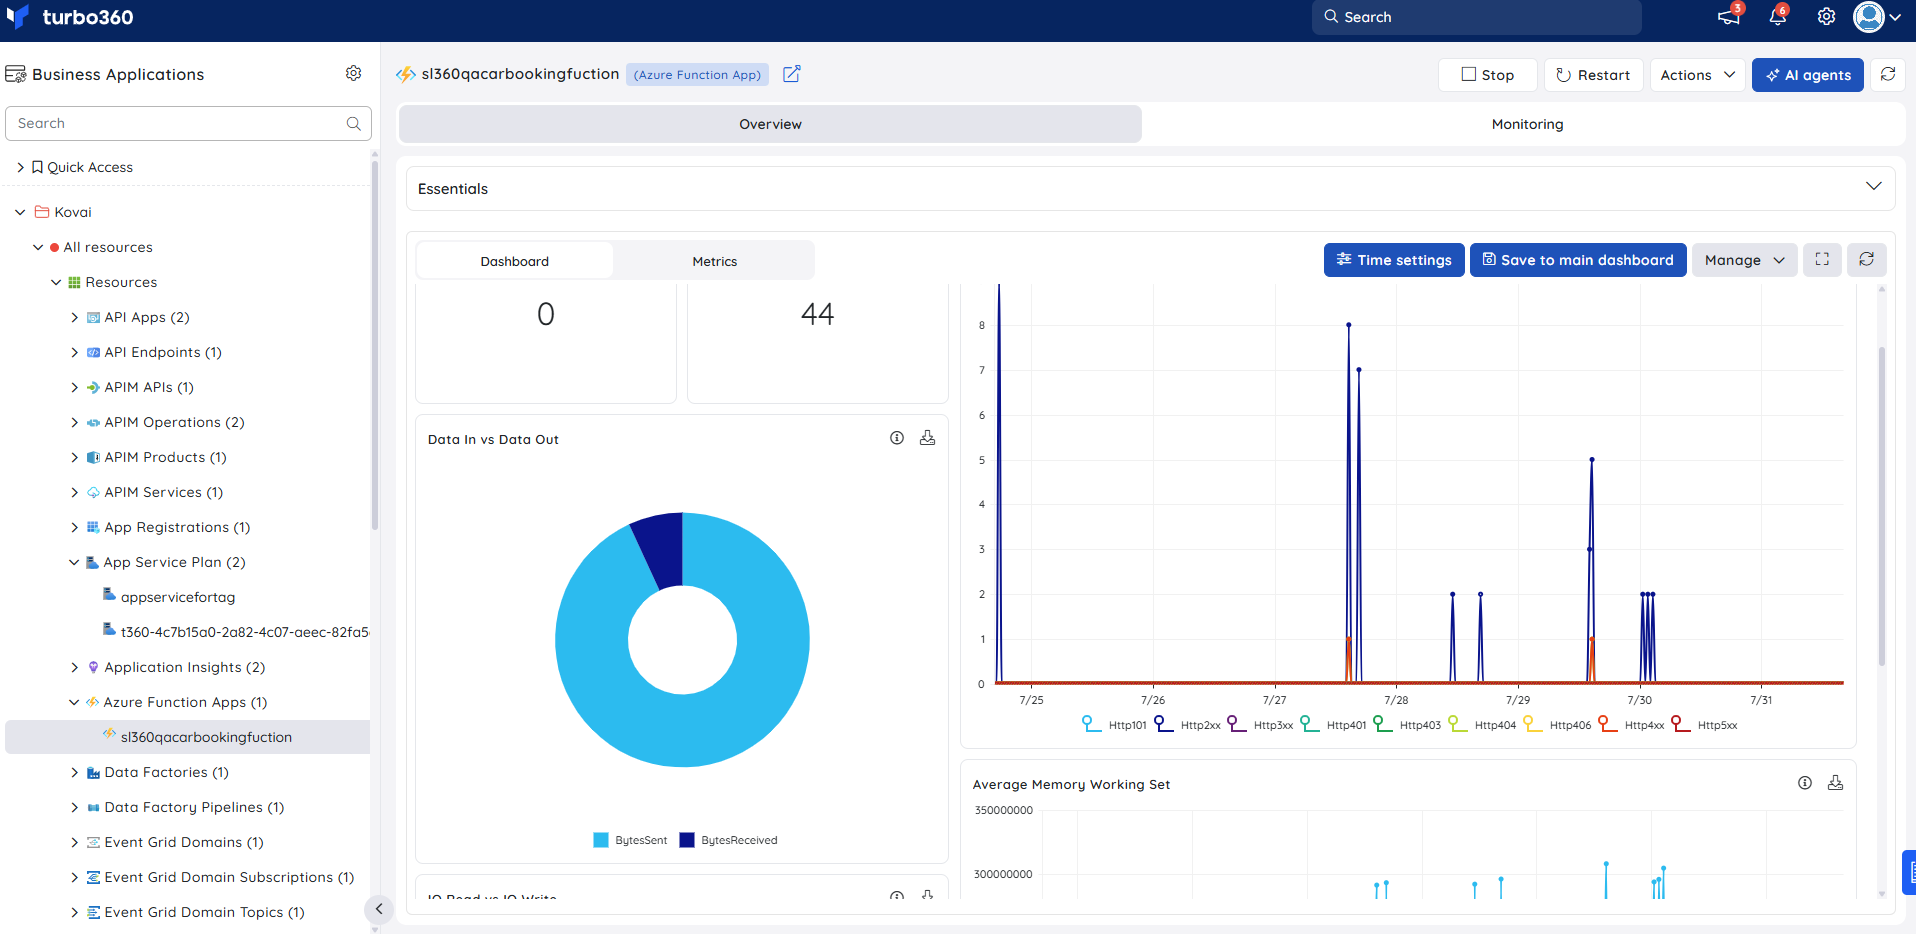This screenshot has width=1916, height=934.
Task: Restart the function app
Action: click(x=1593, y=75)
